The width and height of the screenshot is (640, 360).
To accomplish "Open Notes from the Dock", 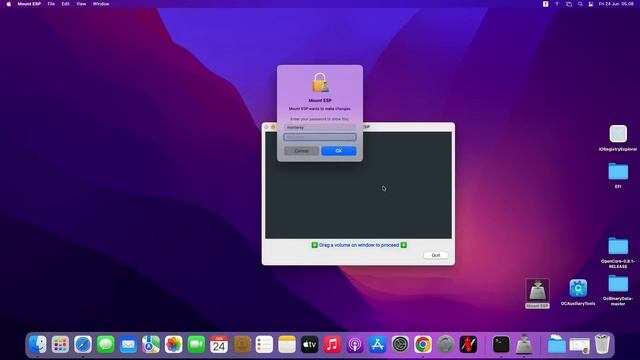I will tap(287, 344).
